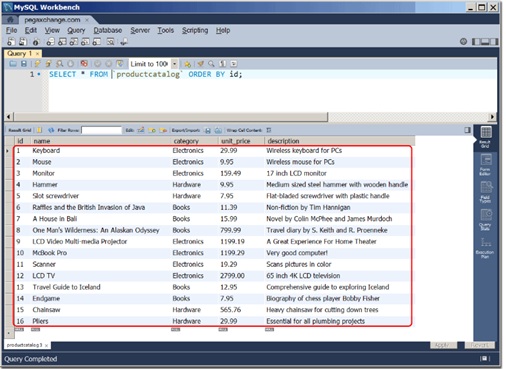
Task: Click the beautify query broom icon
Action: [x=201, y=64]
